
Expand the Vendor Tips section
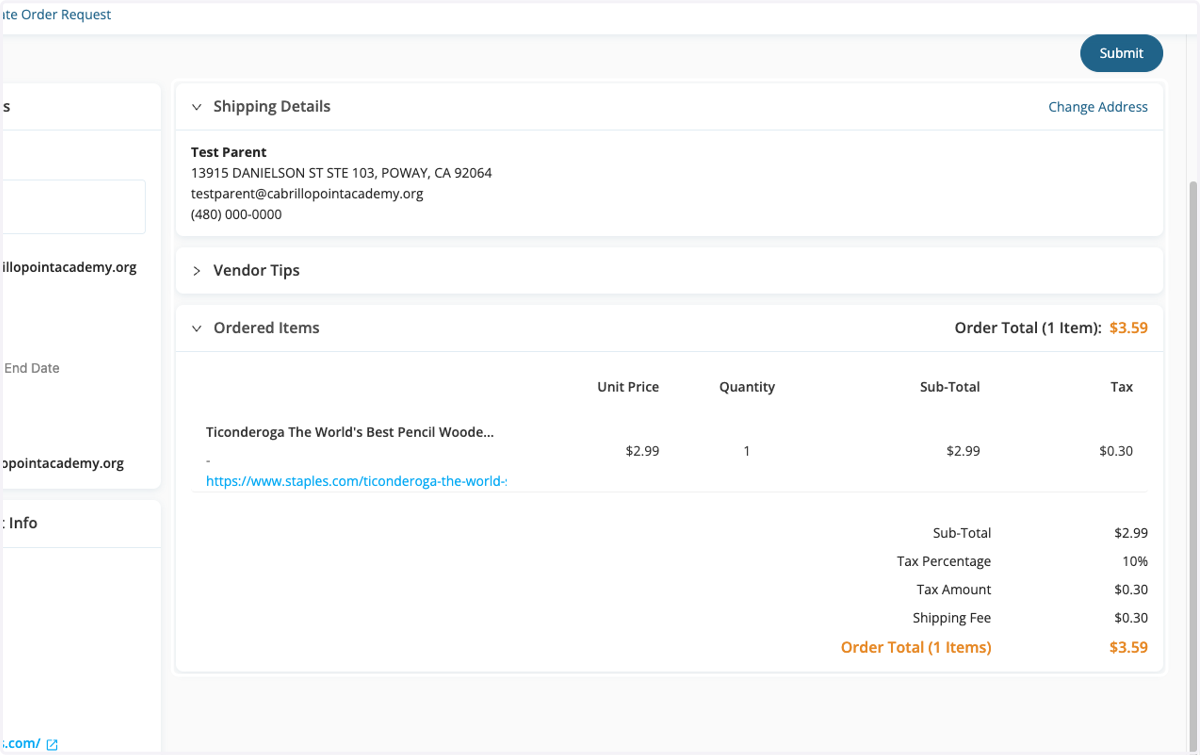(x=196, y=271)
